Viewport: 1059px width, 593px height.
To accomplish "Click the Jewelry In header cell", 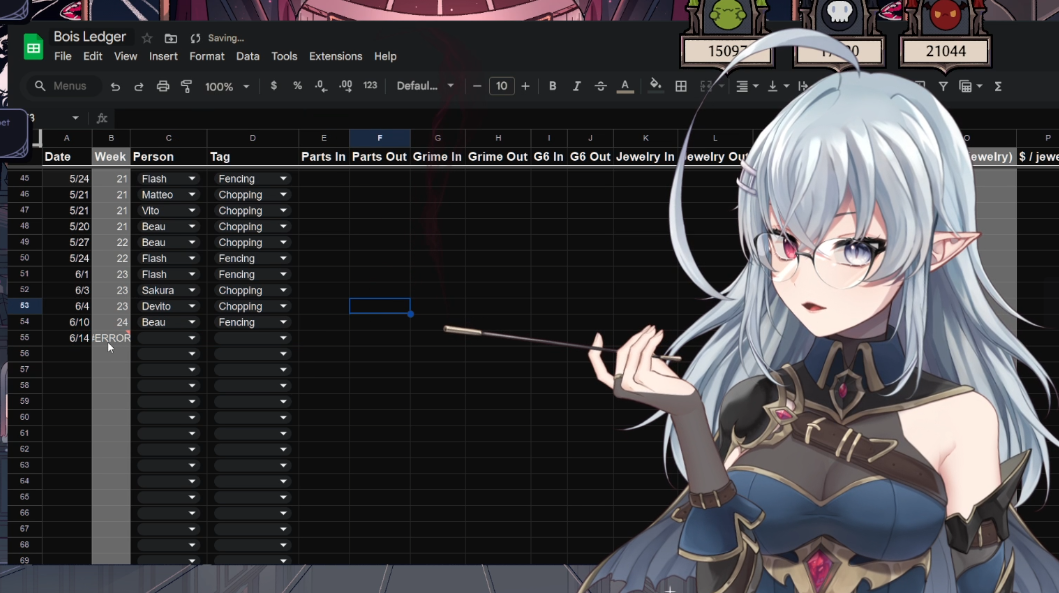I will (645, 157).
